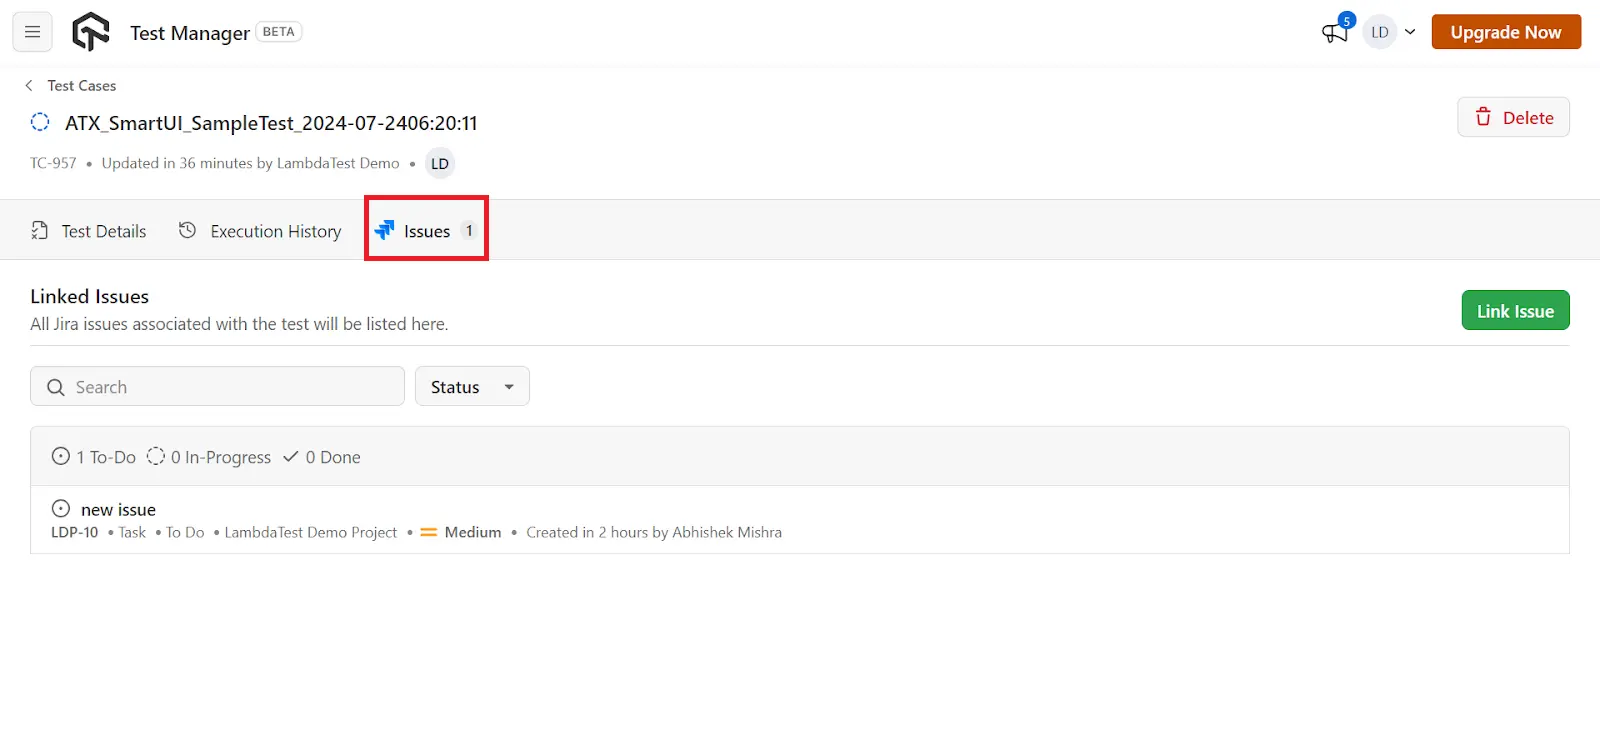Click the Jira icon on Issues tab

(x=384, y=231)
